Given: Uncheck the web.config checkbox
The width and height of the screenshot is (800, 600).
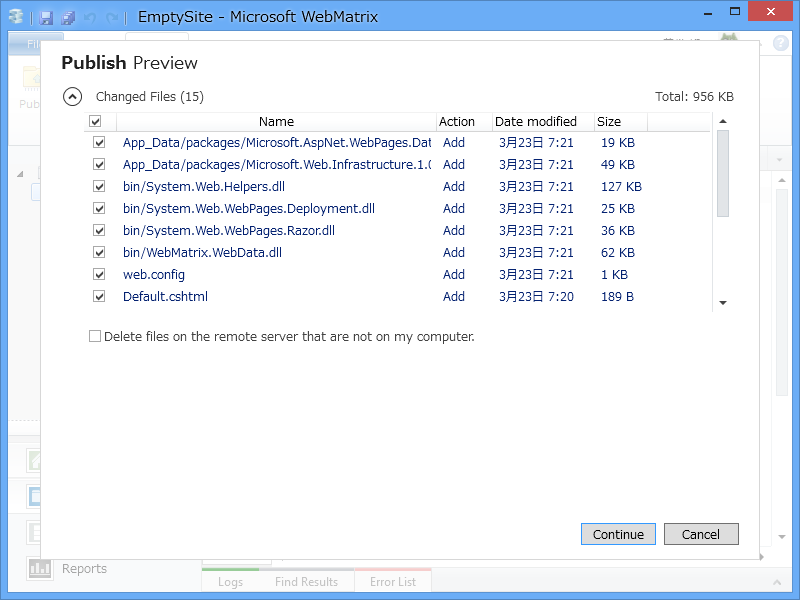Looking at the screenshot, I should (x=99, y=274).
